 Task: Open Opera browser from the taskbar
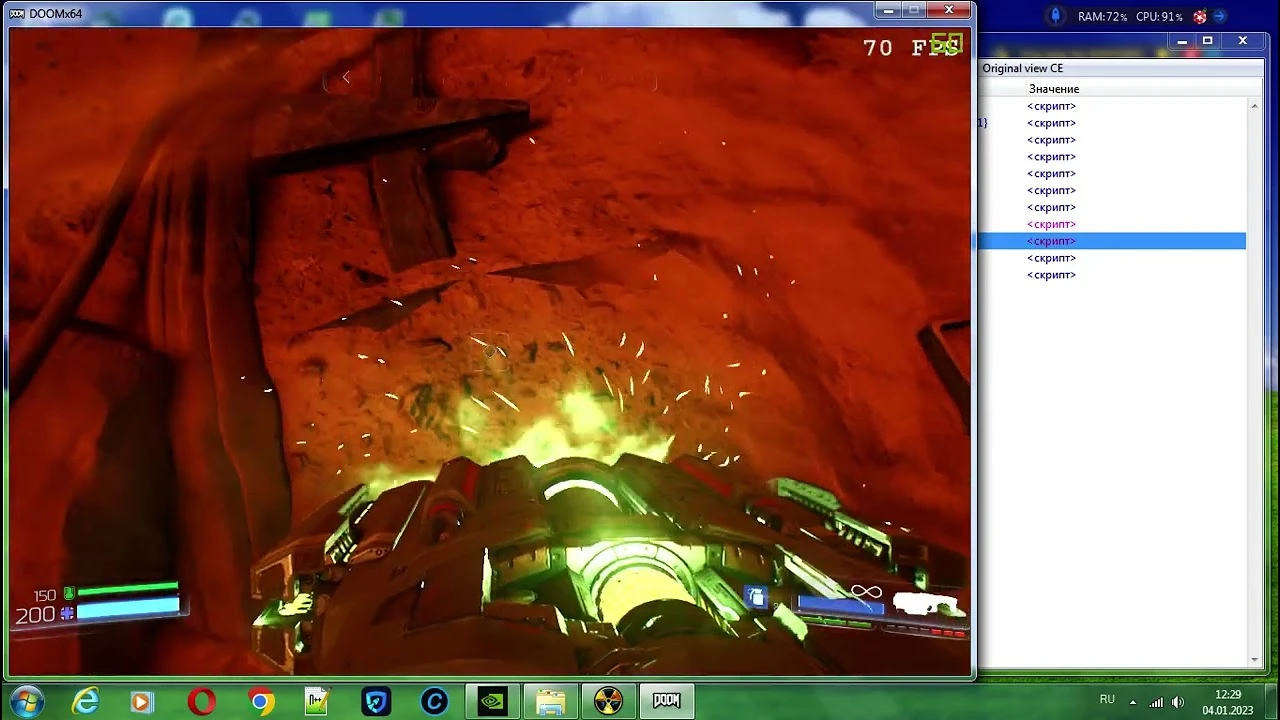[x=200, y=700]
